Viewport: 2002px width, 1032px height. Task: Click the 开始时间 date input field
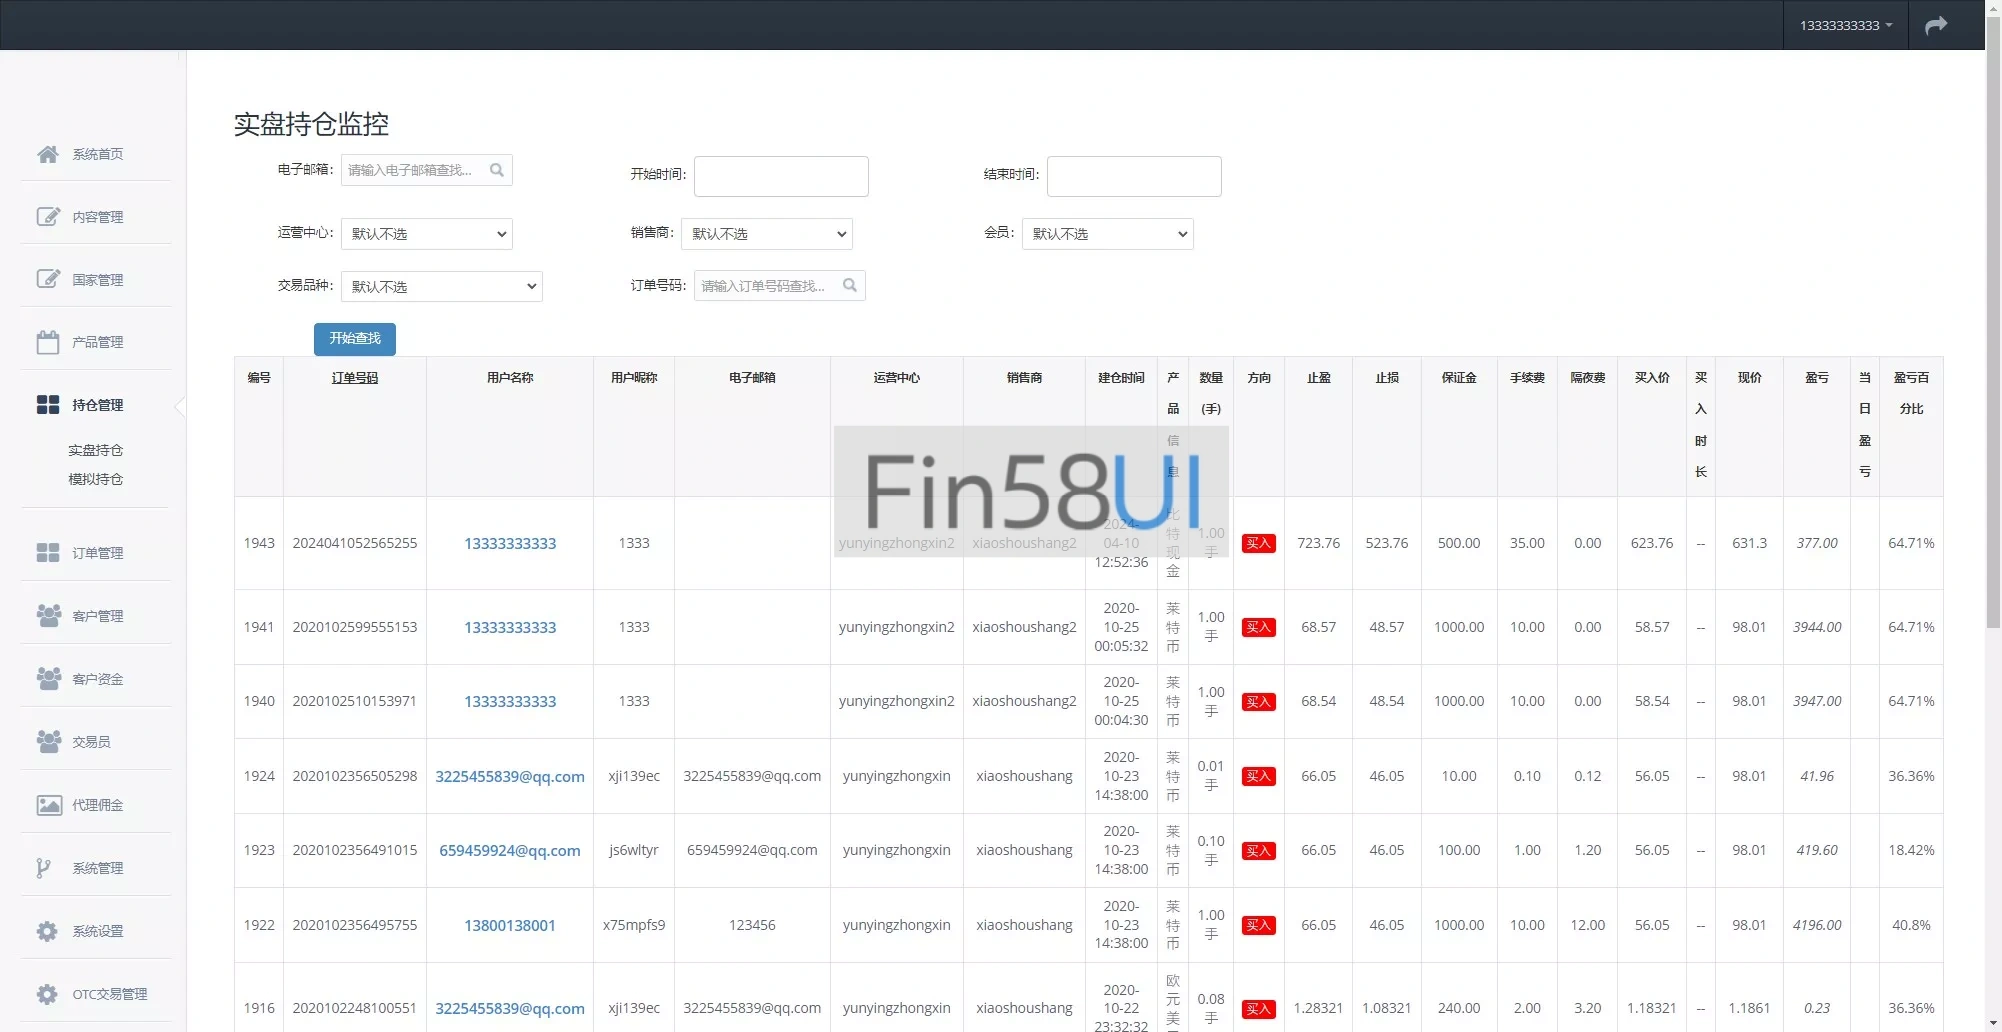point(781,176)
